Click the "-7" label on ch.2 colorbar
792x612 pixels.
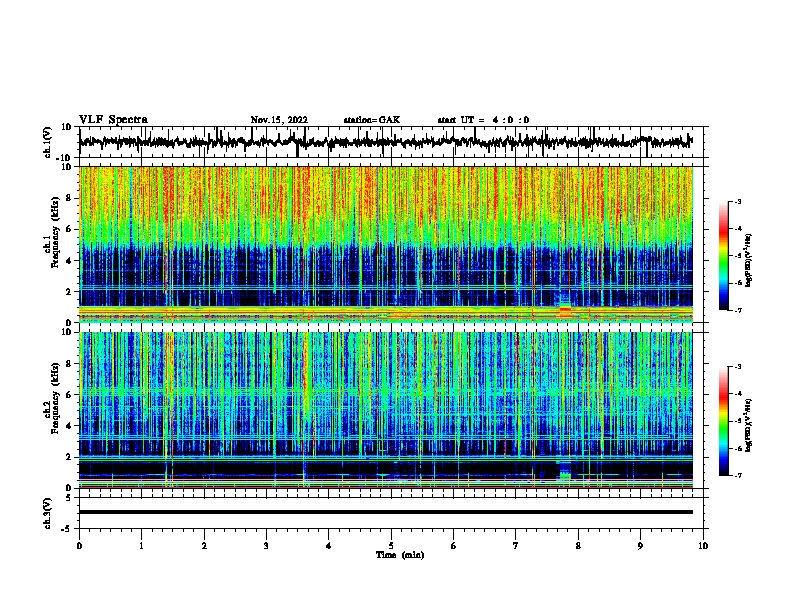(x=738, y=475)
